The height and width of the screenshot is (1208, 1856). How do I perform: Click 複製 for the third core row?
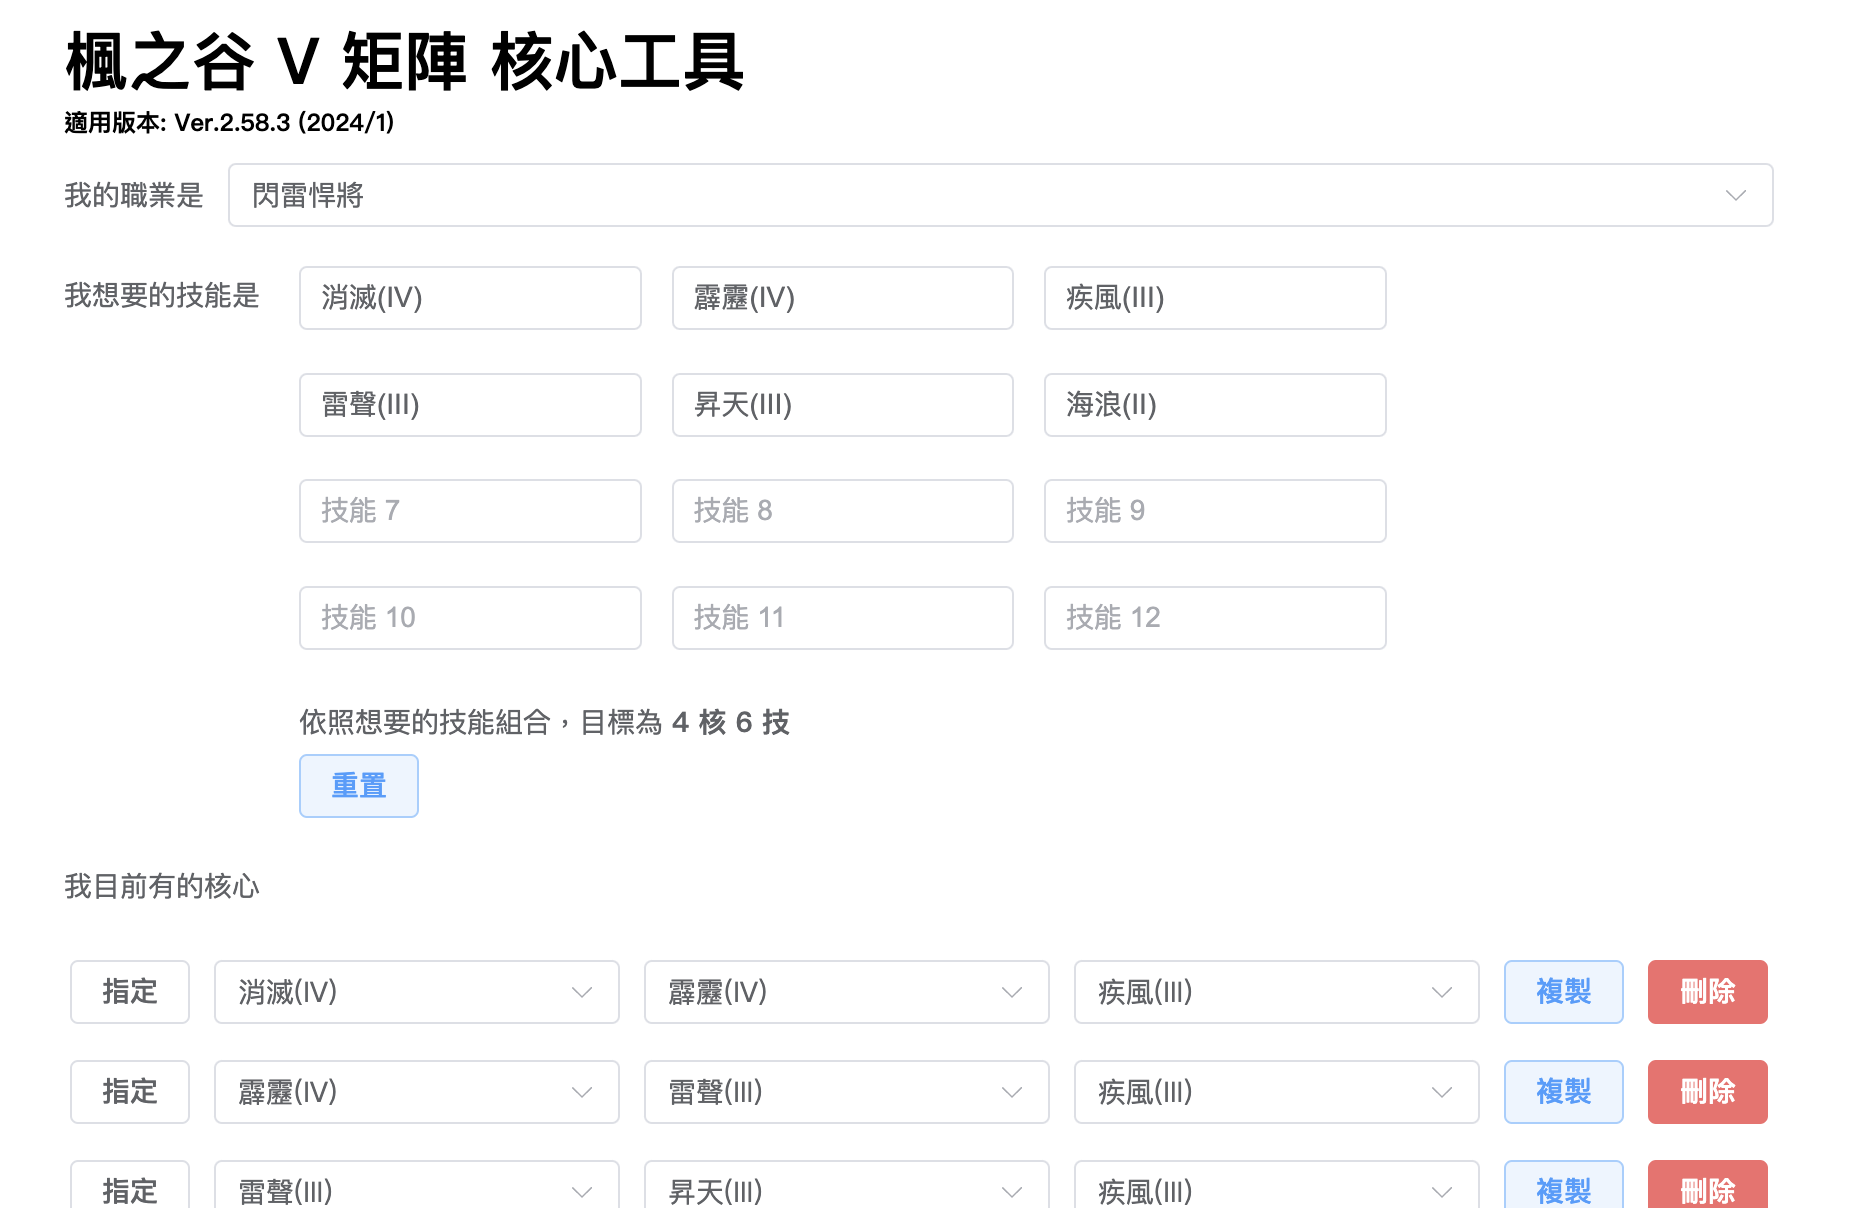[x=1564, y=1186]
